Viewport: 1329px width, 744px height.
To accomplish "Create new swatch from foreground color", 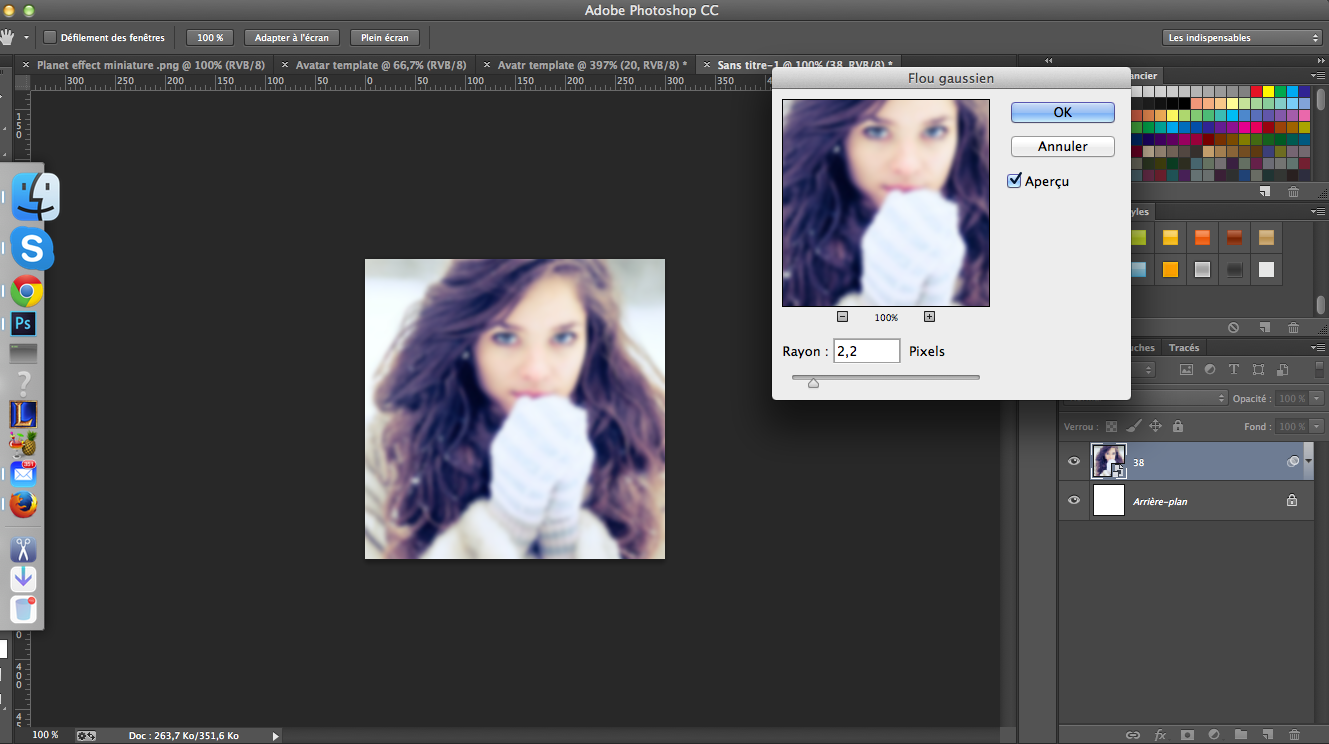I will tap(1264, 191).
